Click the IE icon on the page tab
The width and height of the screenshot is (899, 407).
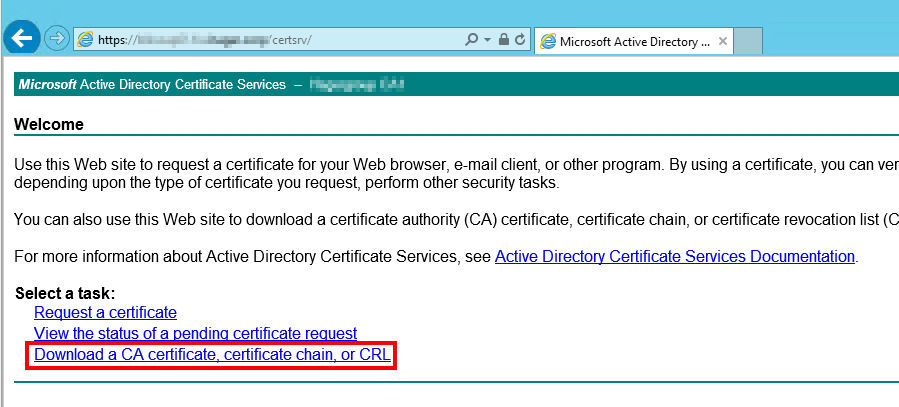(x=548, y=42)
